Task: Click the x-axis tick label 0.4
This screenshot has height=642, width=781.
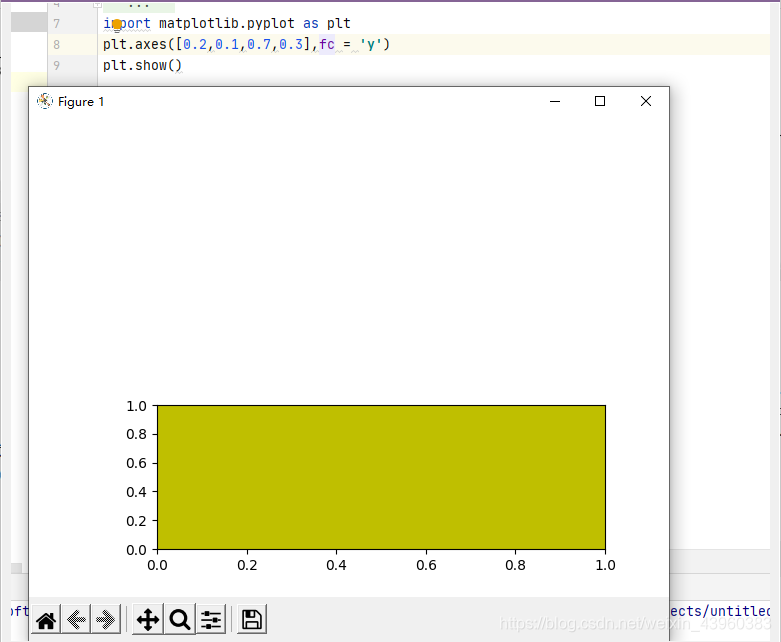Action: coord(336,565)
